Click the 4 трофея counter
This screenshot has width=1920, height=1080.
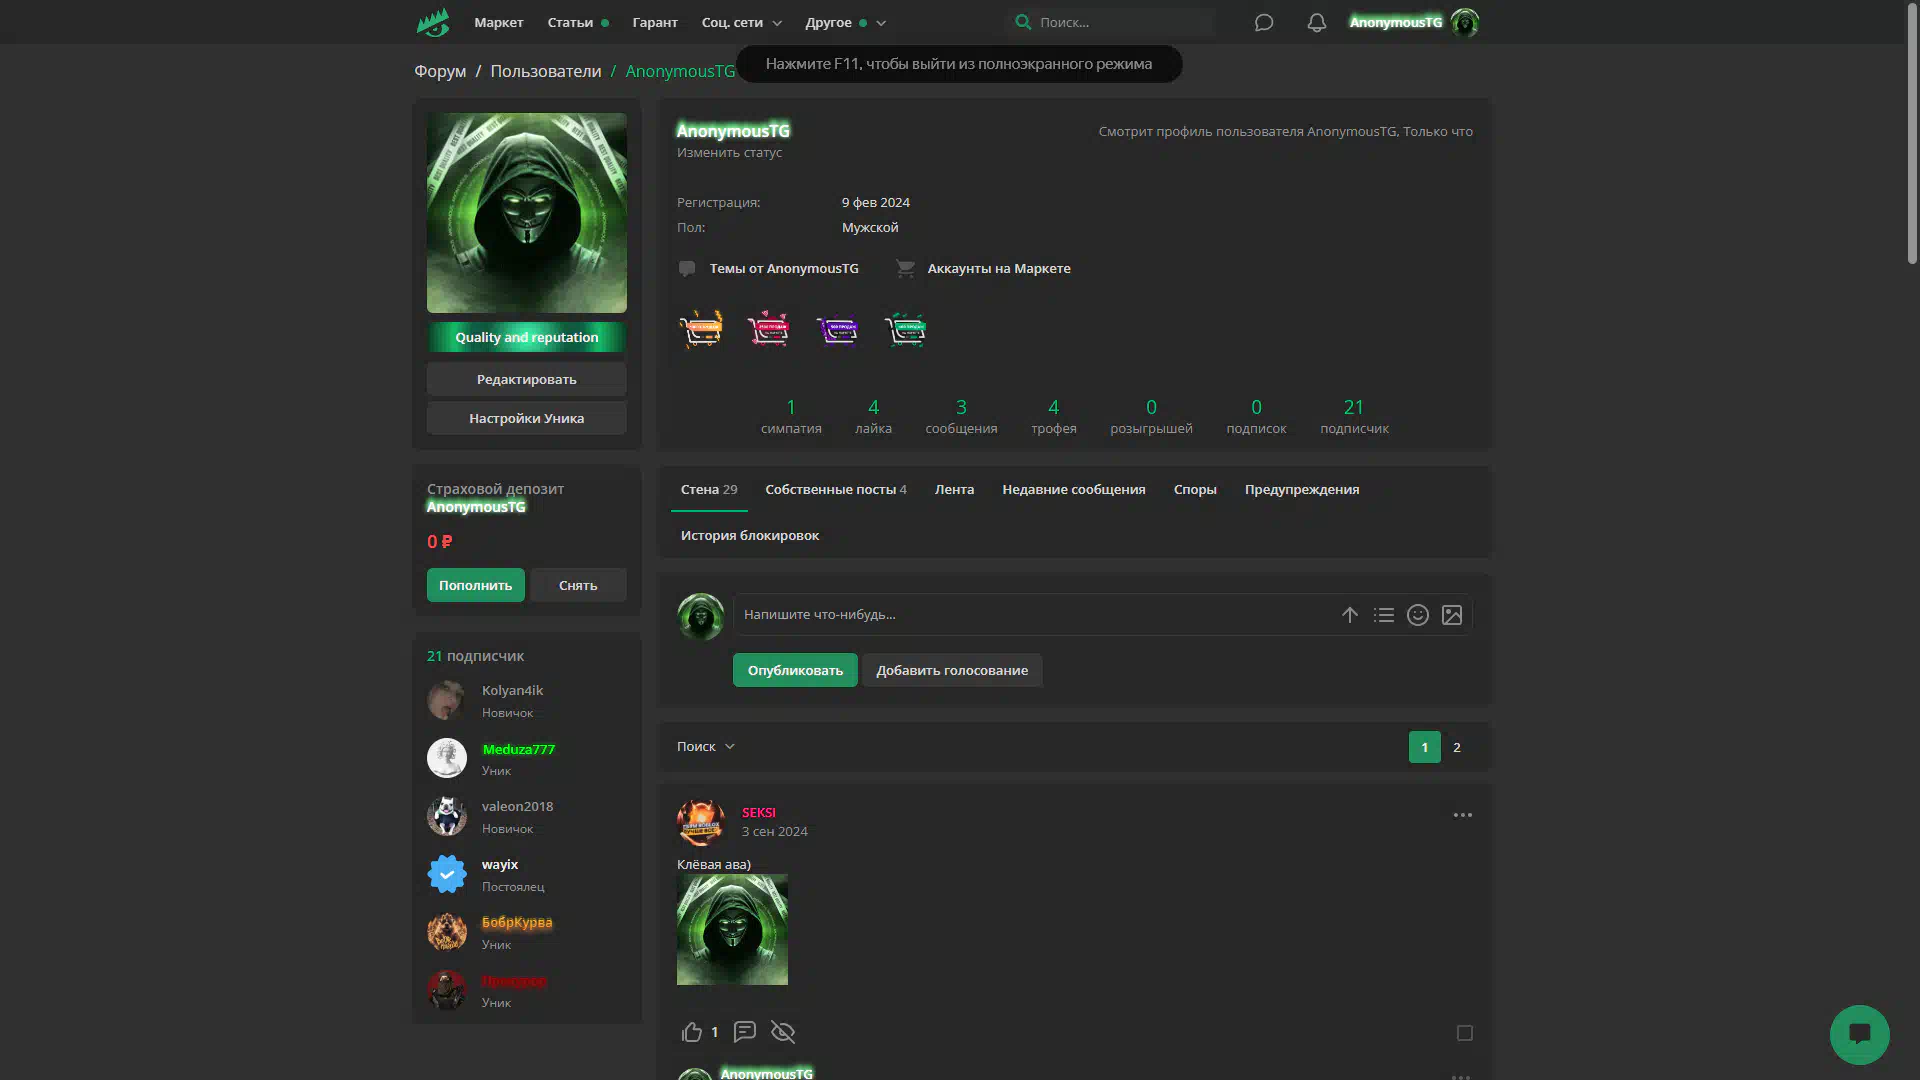[1054, 417]
